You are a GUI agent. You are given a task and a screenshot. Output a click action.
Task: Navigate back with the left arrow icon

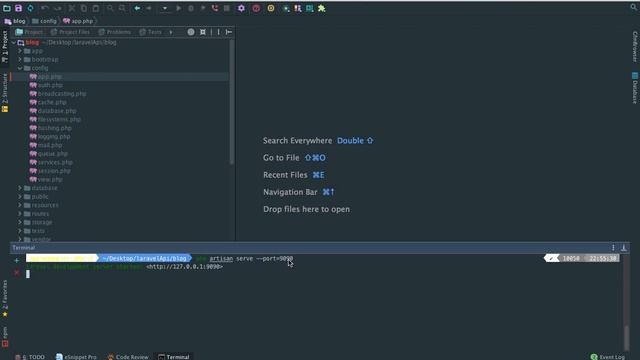(137, 8)
